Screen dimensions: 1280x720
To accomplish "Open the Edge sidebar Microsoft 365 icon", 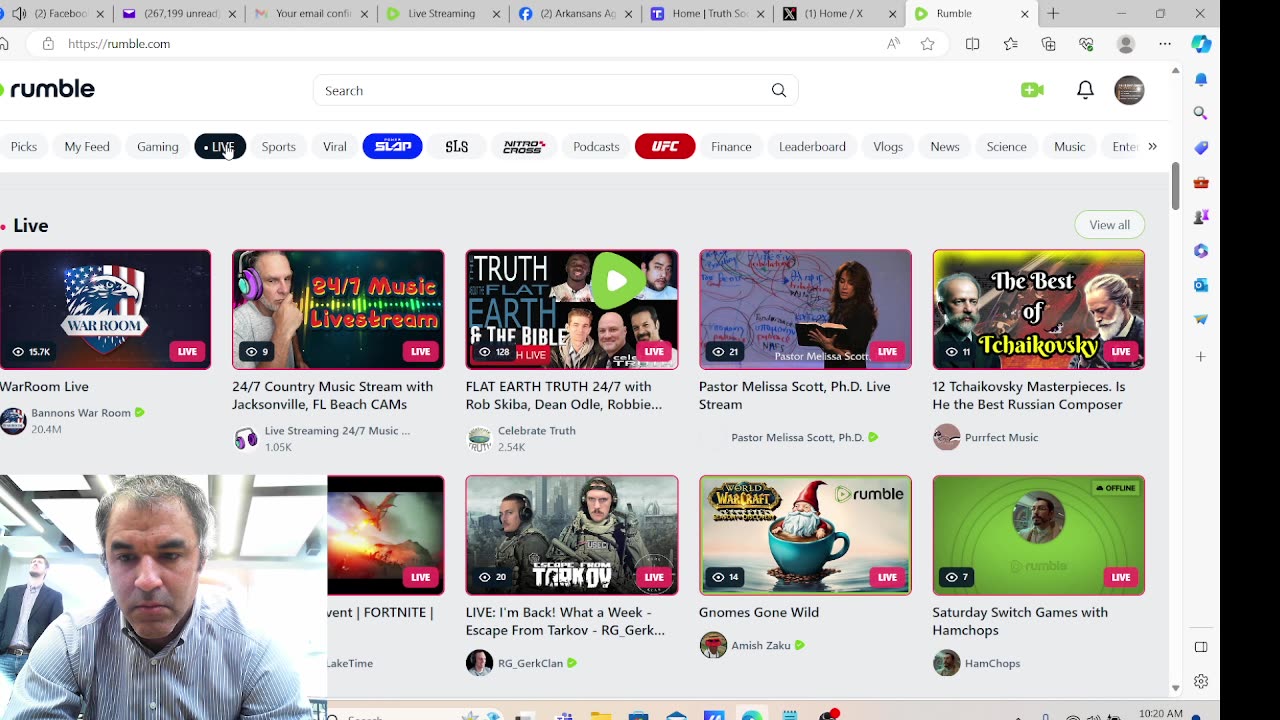I will 1201,251.
